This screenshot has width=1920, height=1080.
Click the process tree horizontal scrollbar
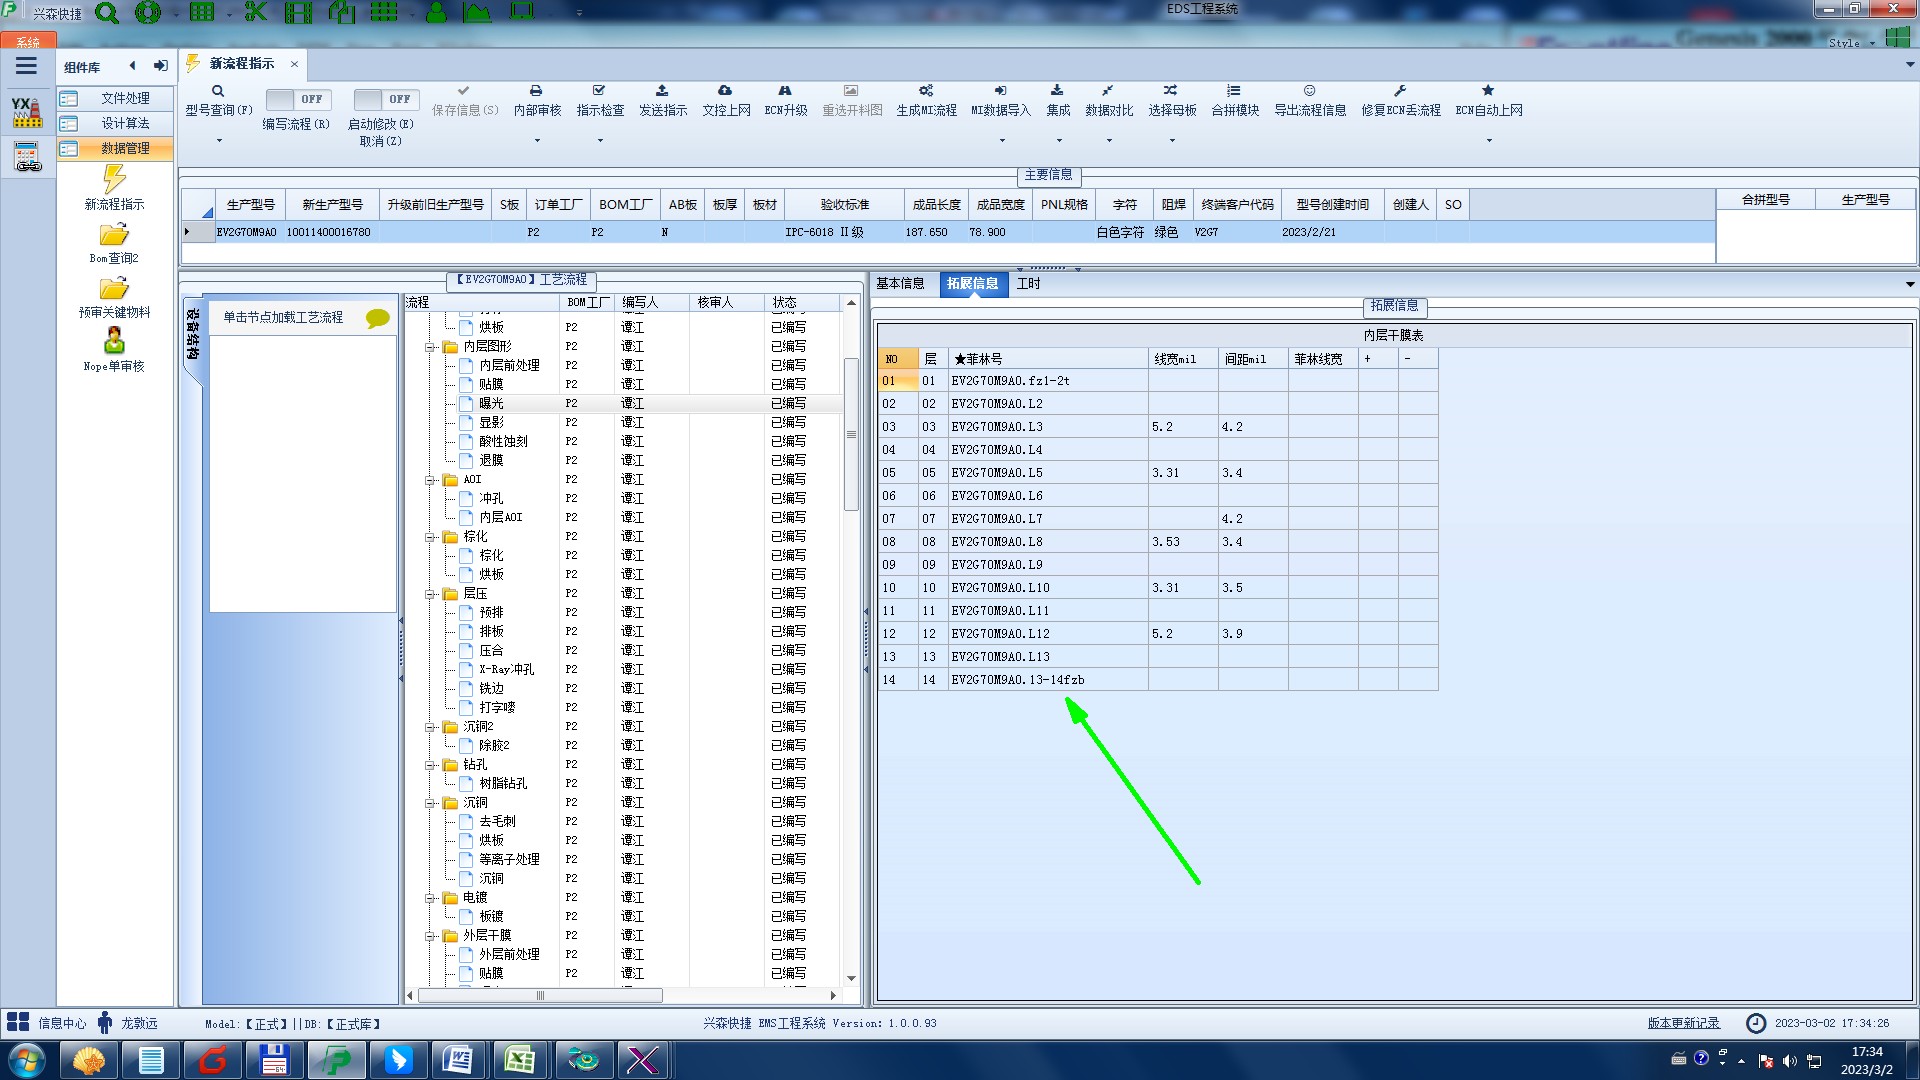coord(540,996)
